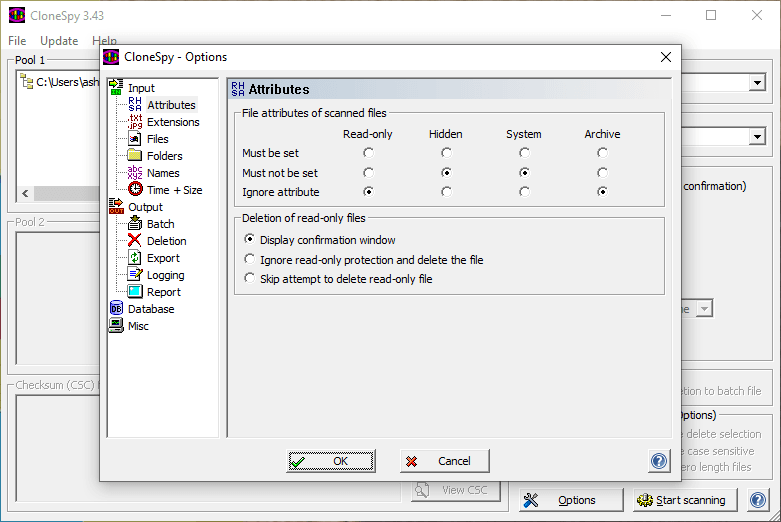
Task: Select Deletion in the options tree
Action: [166, 241]
